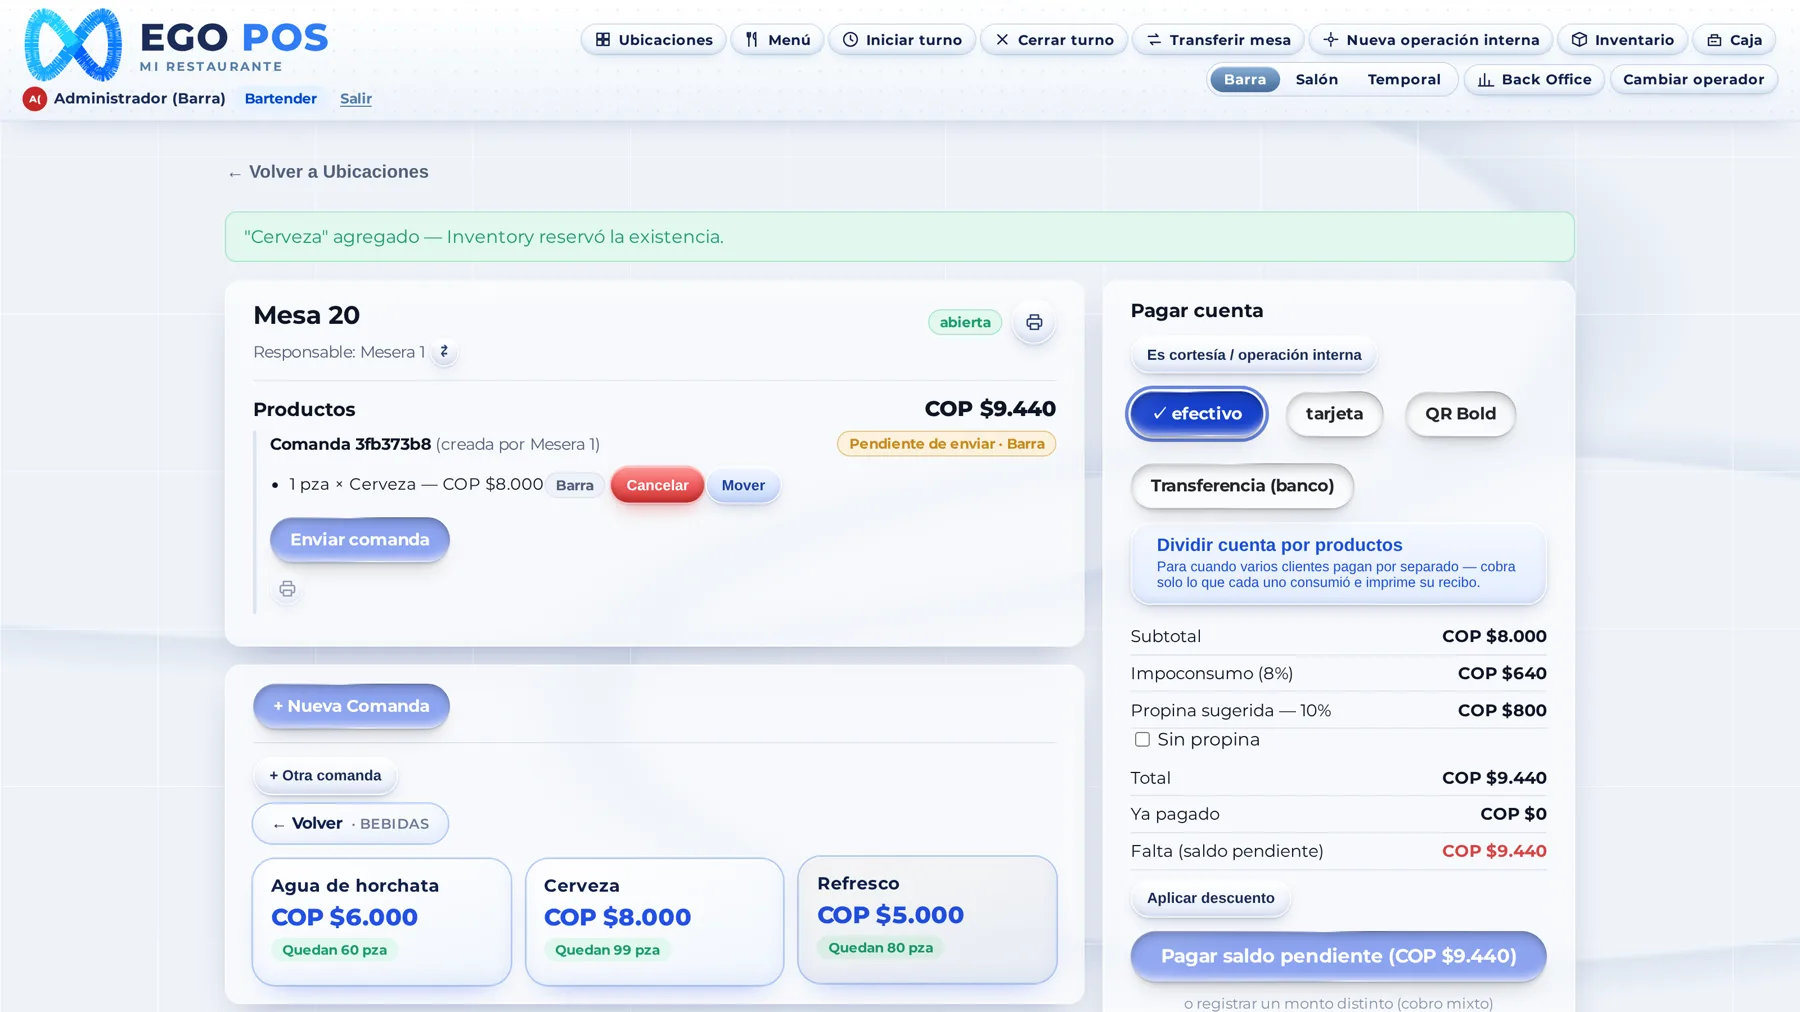1800x1012 pixels.
Task: Click Iniciar turno clock button
Action: [x=902, y=40]
